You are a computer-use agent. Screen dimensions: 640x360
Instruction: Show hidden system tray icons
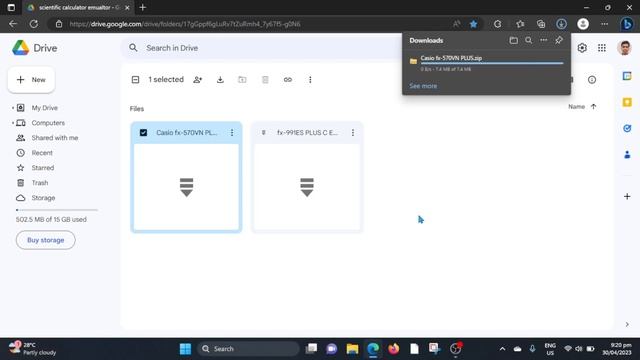point(502,349)
